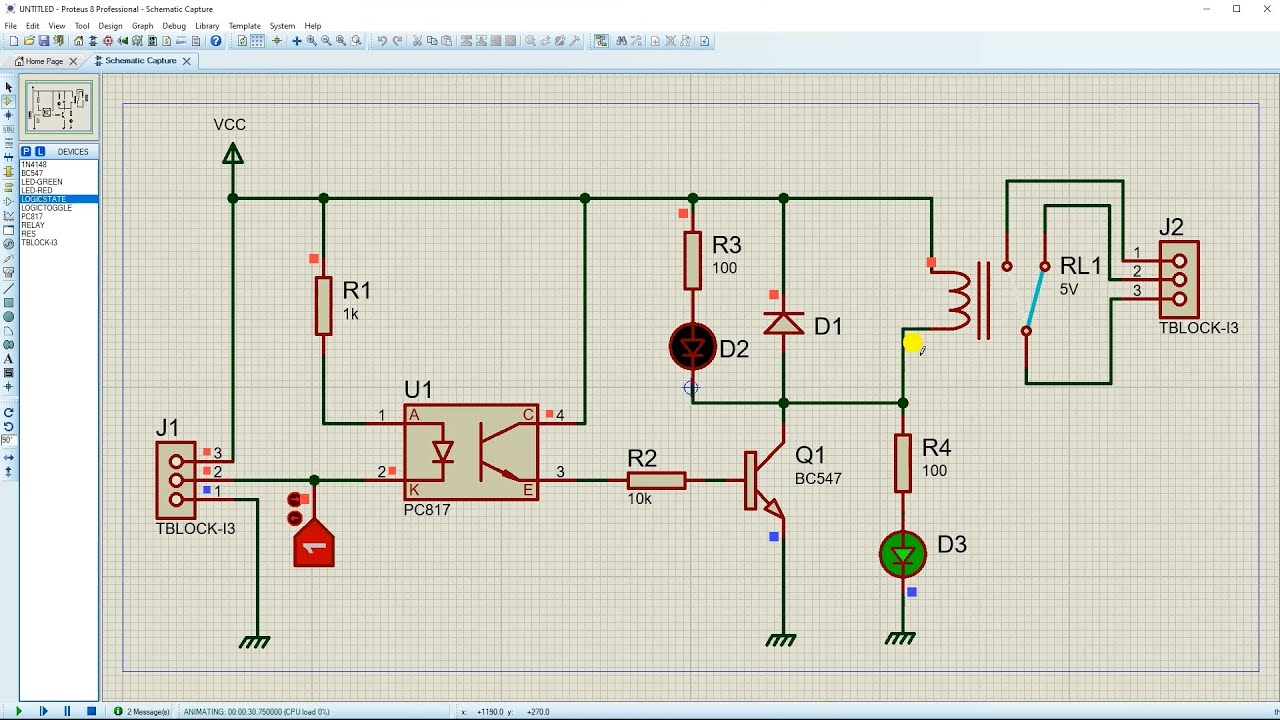Click the Cut scissors icon
1280x720 pixels.
point(418,41)
